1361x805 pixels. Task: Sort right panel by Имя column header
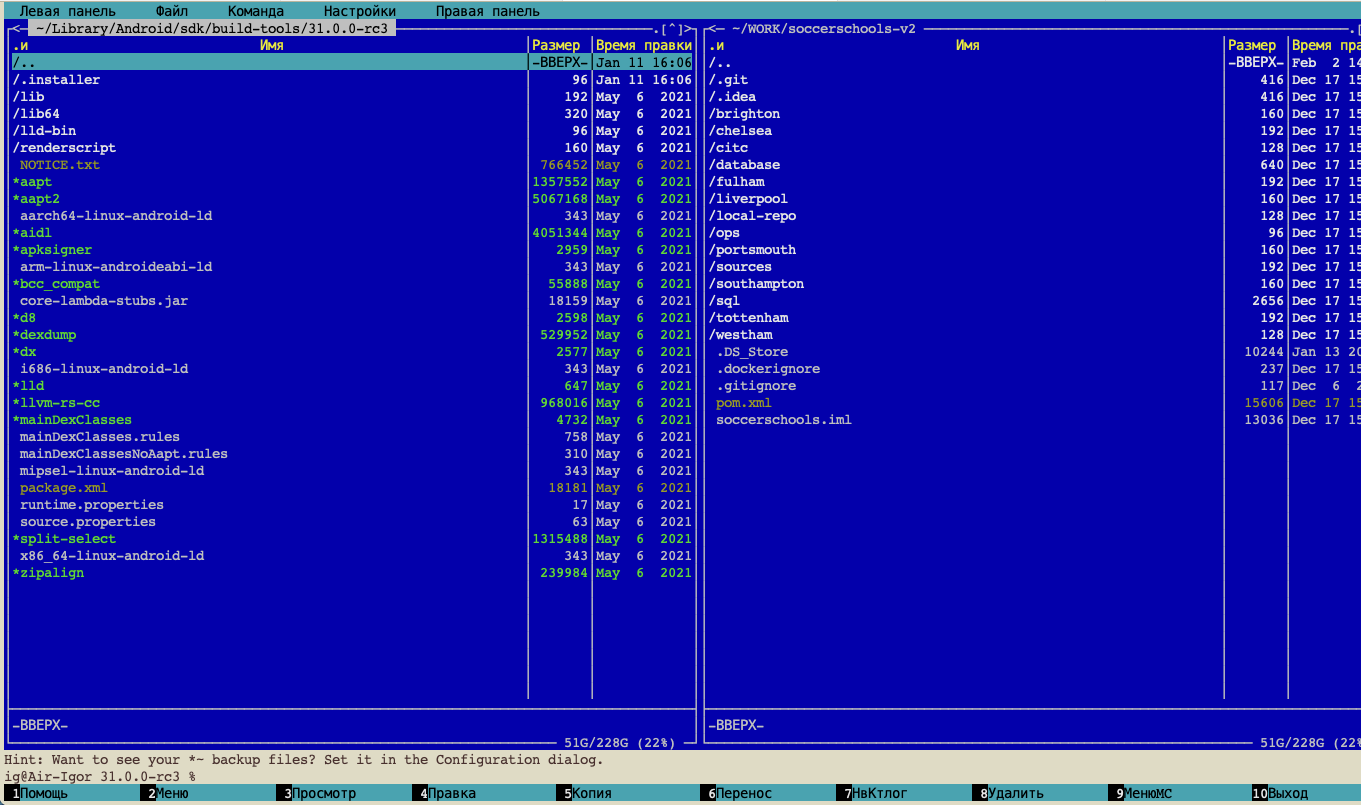(966, 46)
